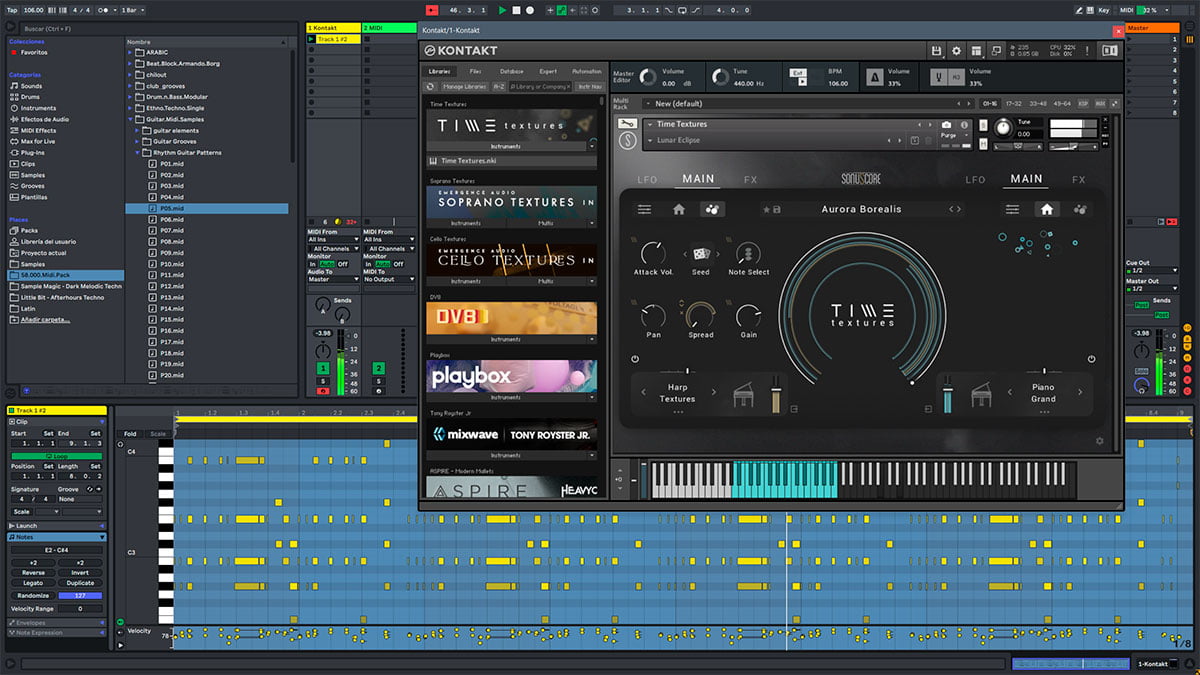Randomize with the Seed dice icon
Viewport: 1200px width, 675px height.
701,254
